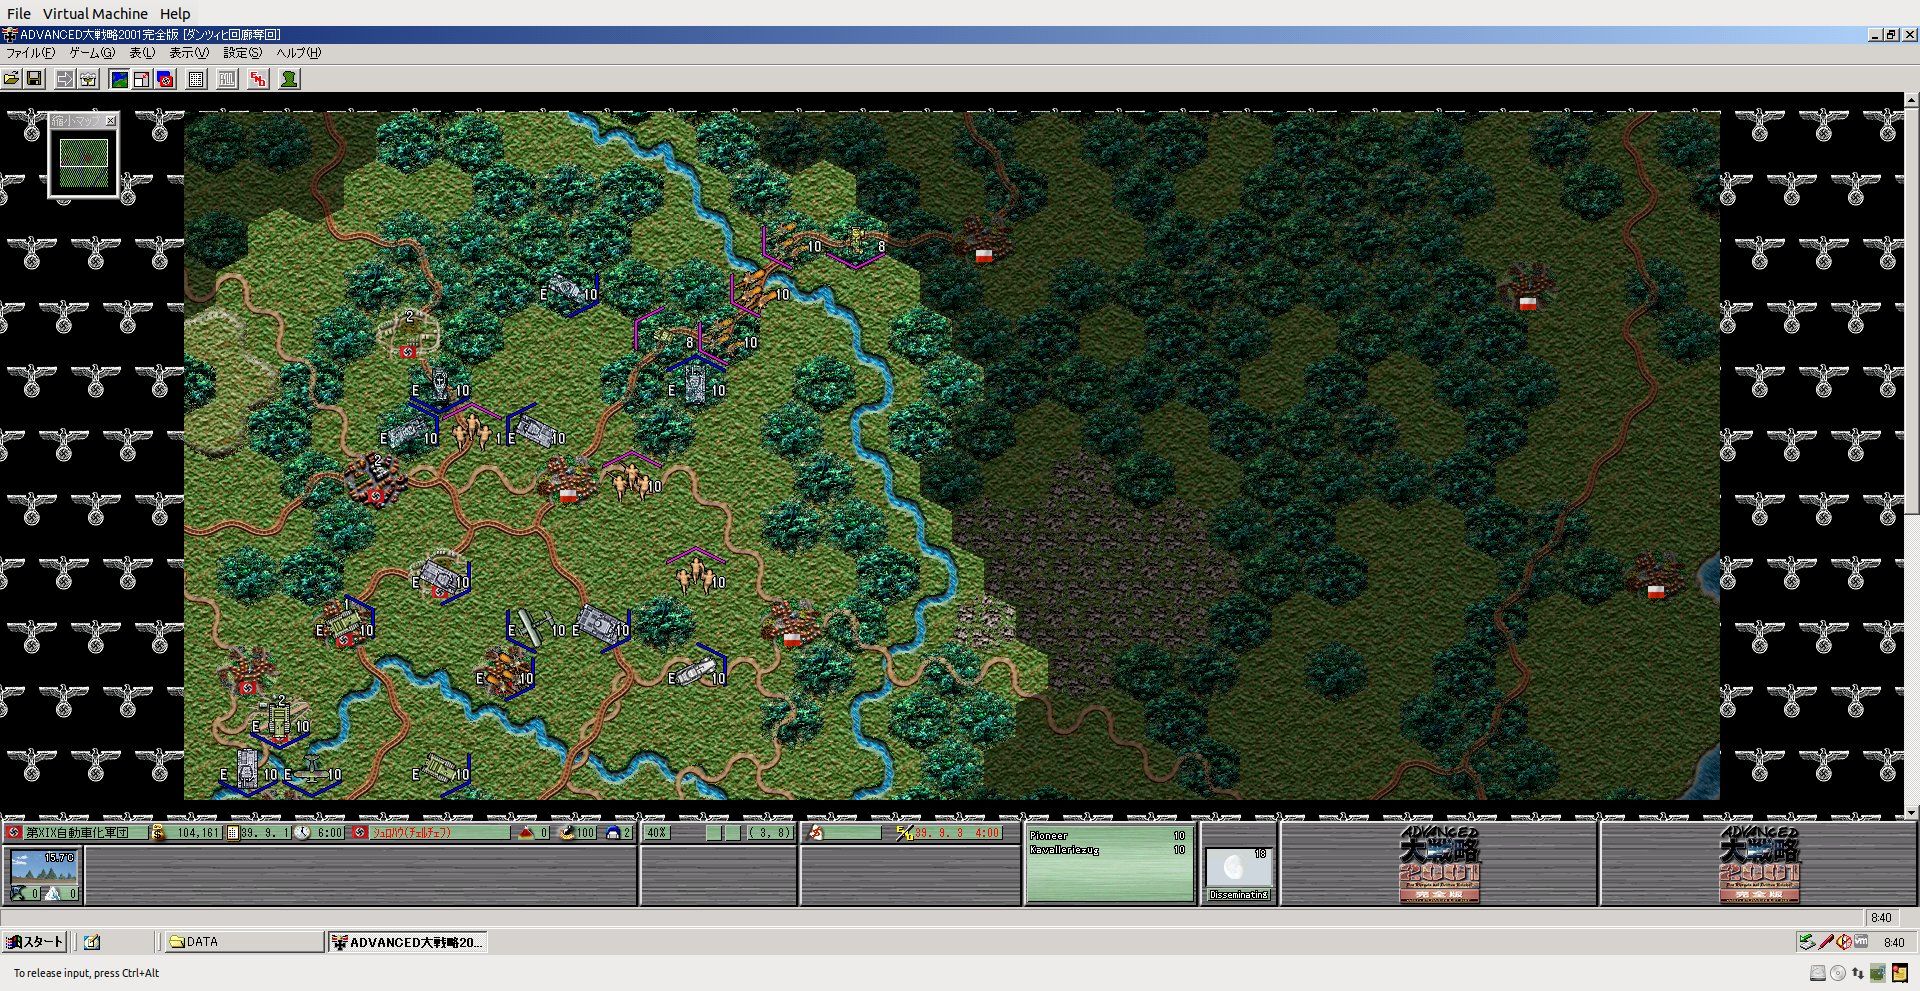
Task: Click the open file folder toolbar icon
Action: tap(12, 79)
